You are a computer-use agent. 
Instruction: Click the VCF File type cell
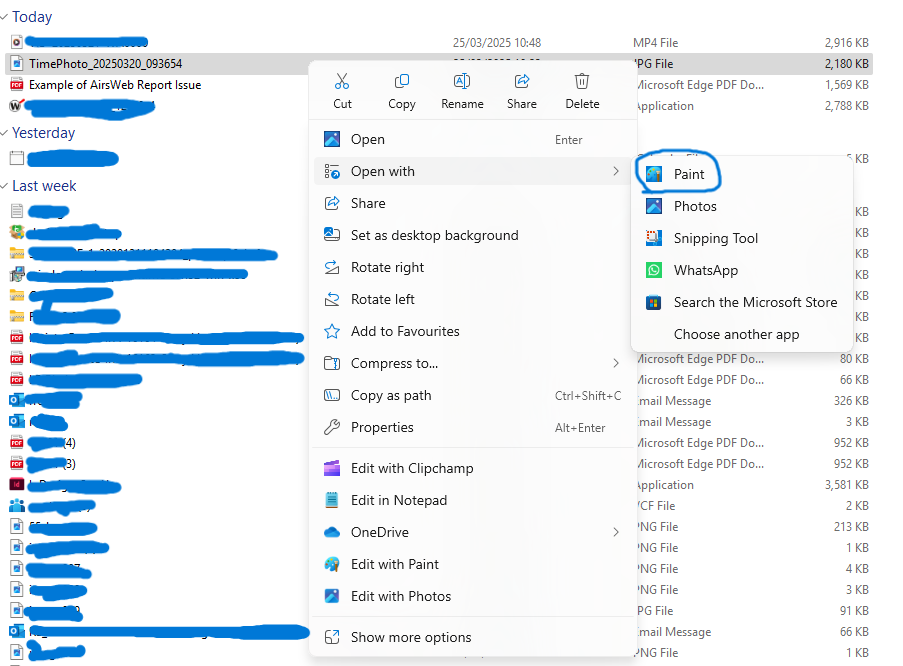click(655, 506)
